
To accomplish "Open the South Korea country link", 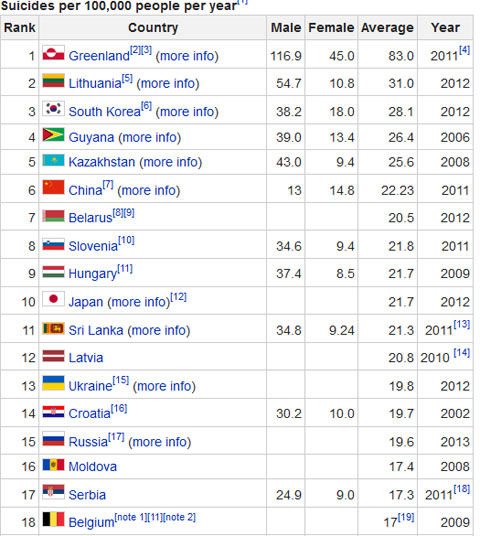I will tap(105, 112).
